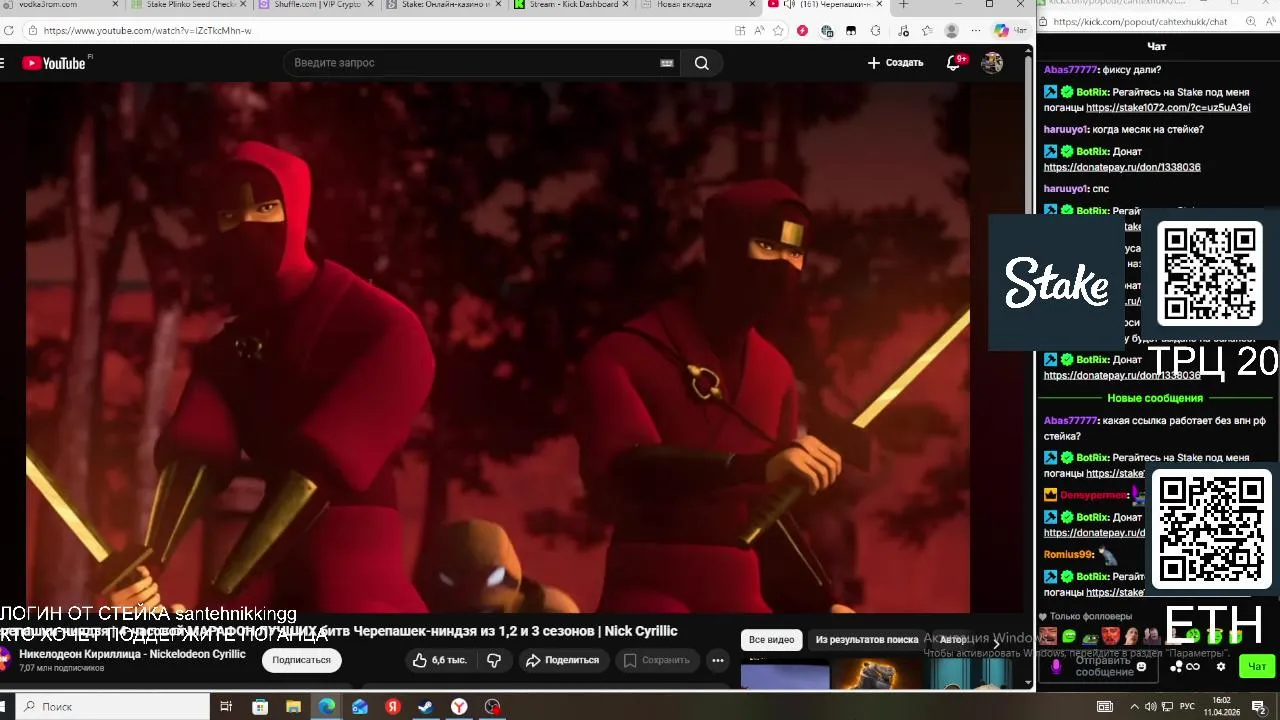Image resolution: width=1280 pixels, height=720 pixels.
Task: Open Edge profile avatar icon
Action: click(951, 31)
